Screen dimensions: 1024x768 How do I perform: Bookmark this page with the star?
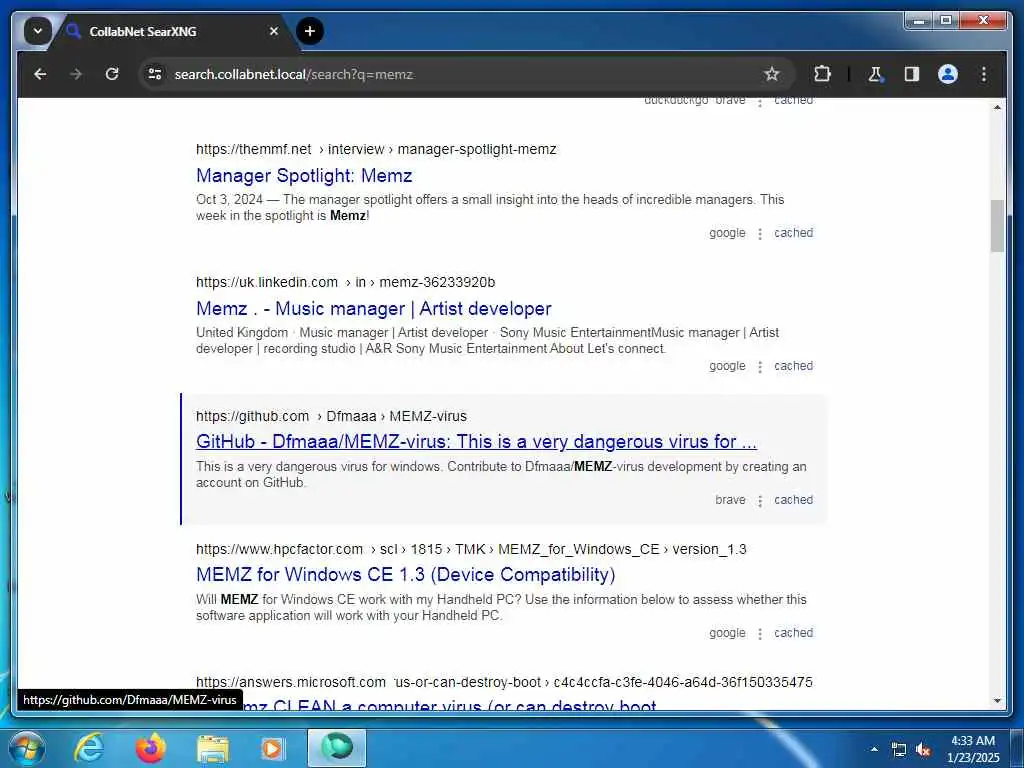click(772, 74)
